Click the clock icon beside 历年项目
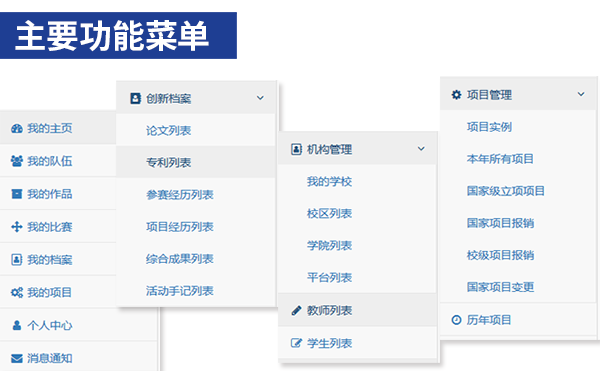The image size is (600, 371). (457, 320)
